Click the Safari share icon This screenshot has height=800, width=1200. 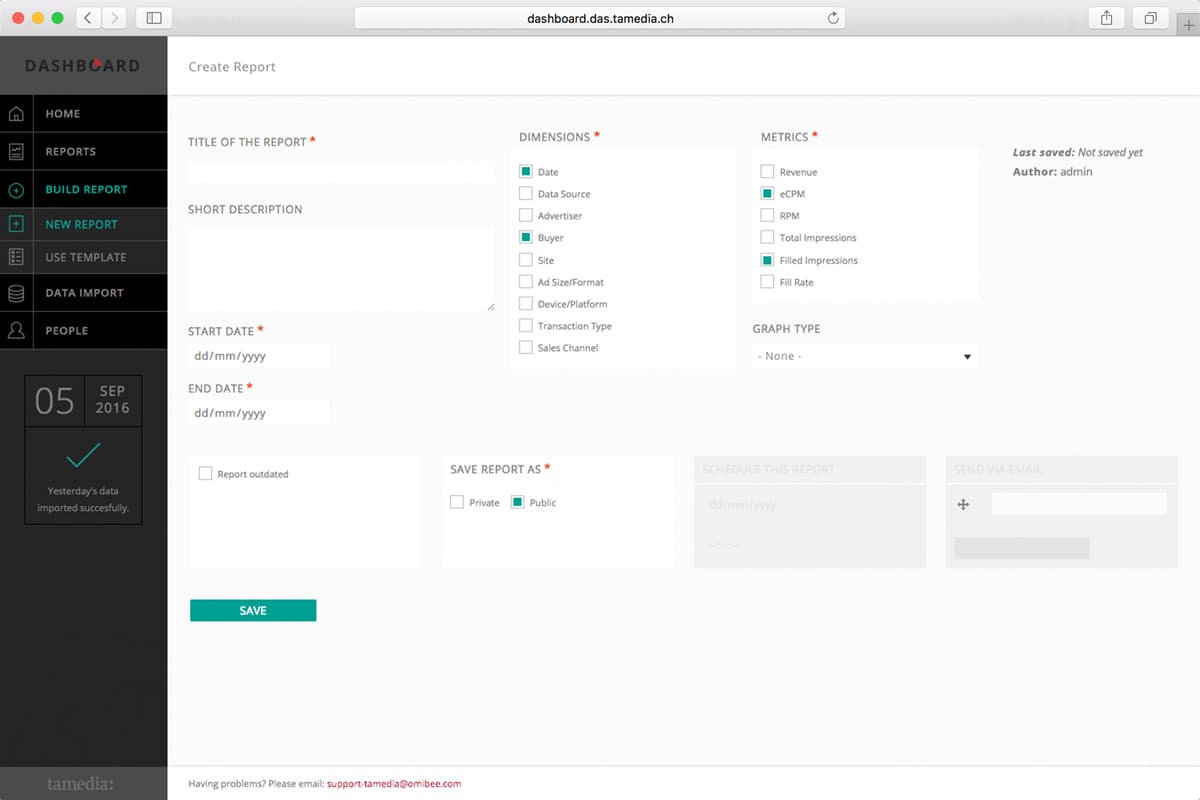point(1106,18)
